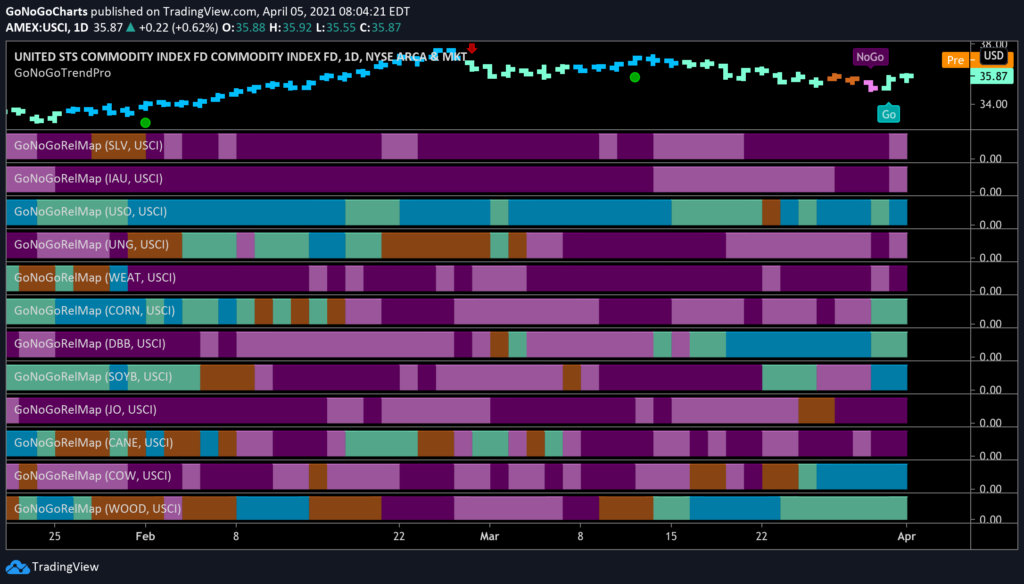Select the GoNoGoRelMap (JO, USCI) label
The image size is (1024, 584).
pos(85,410)
